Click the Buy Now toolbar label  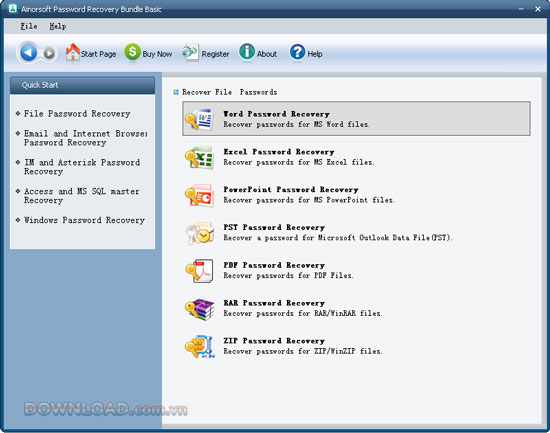click(x=157, y=54)
